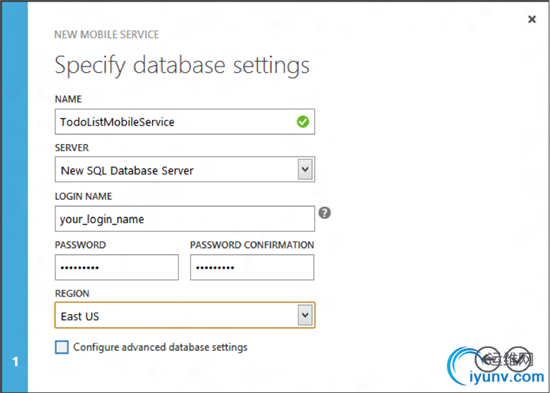
Task: Click the 'East US' region combo box
Action: [x=185, y=315]
